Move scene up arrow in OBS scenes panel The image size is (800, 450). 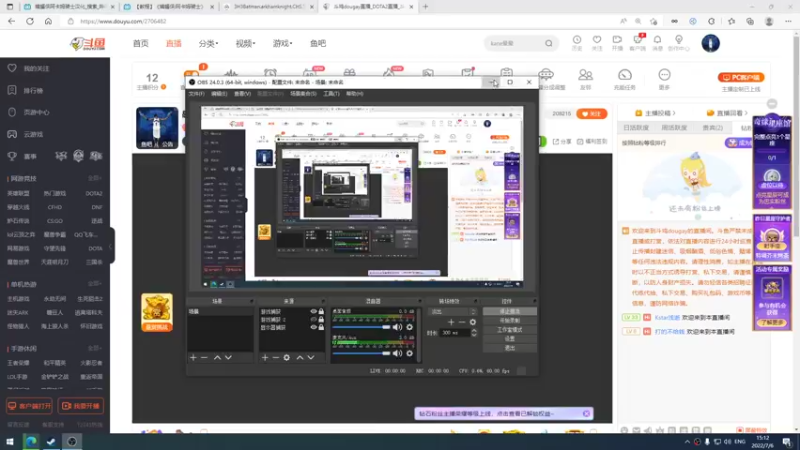(x=217, y=358)
